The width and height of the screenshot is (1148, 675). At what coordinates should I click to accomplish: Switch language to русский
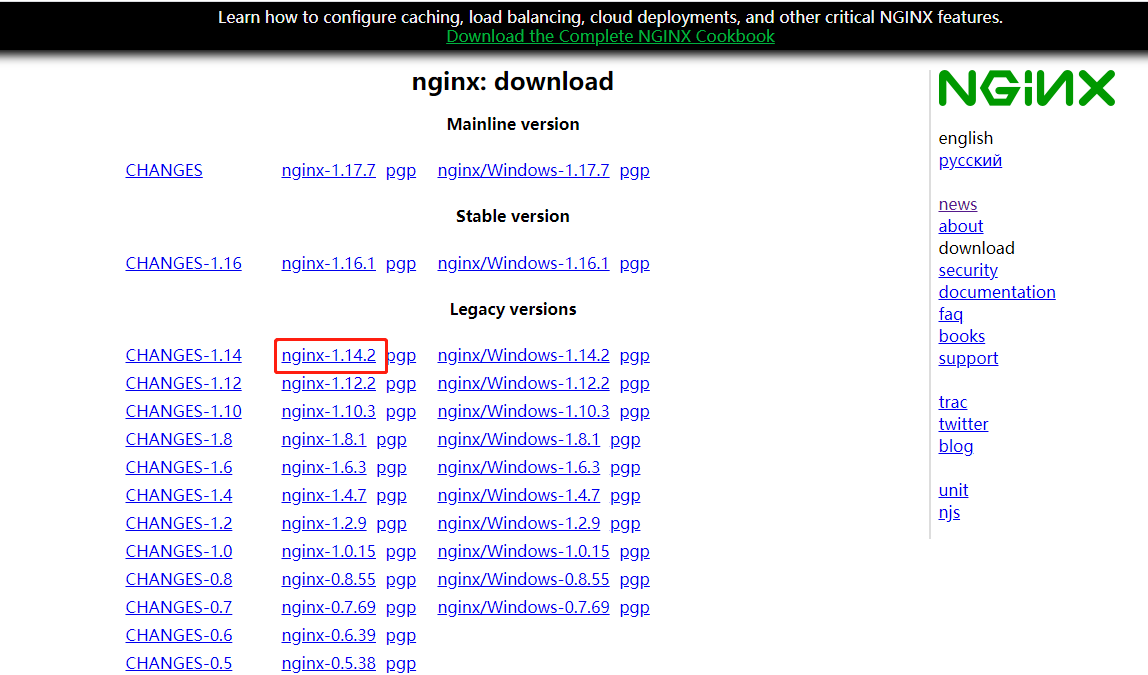pyautogui.click(x=970, y=160)
